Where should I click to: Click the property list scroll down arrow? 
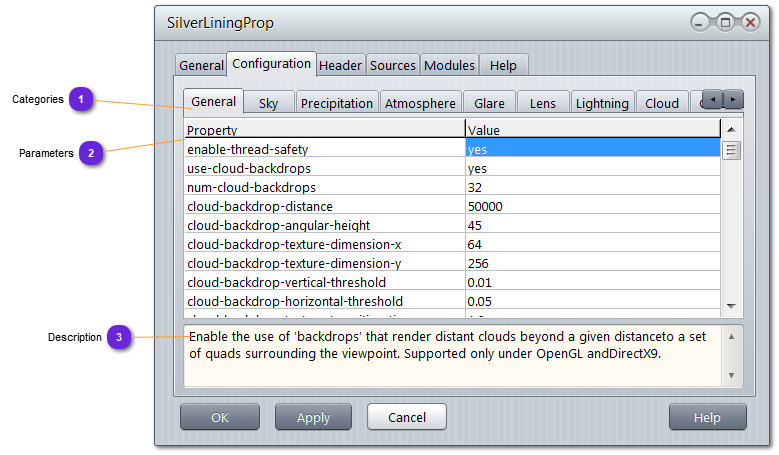(731, 305)
